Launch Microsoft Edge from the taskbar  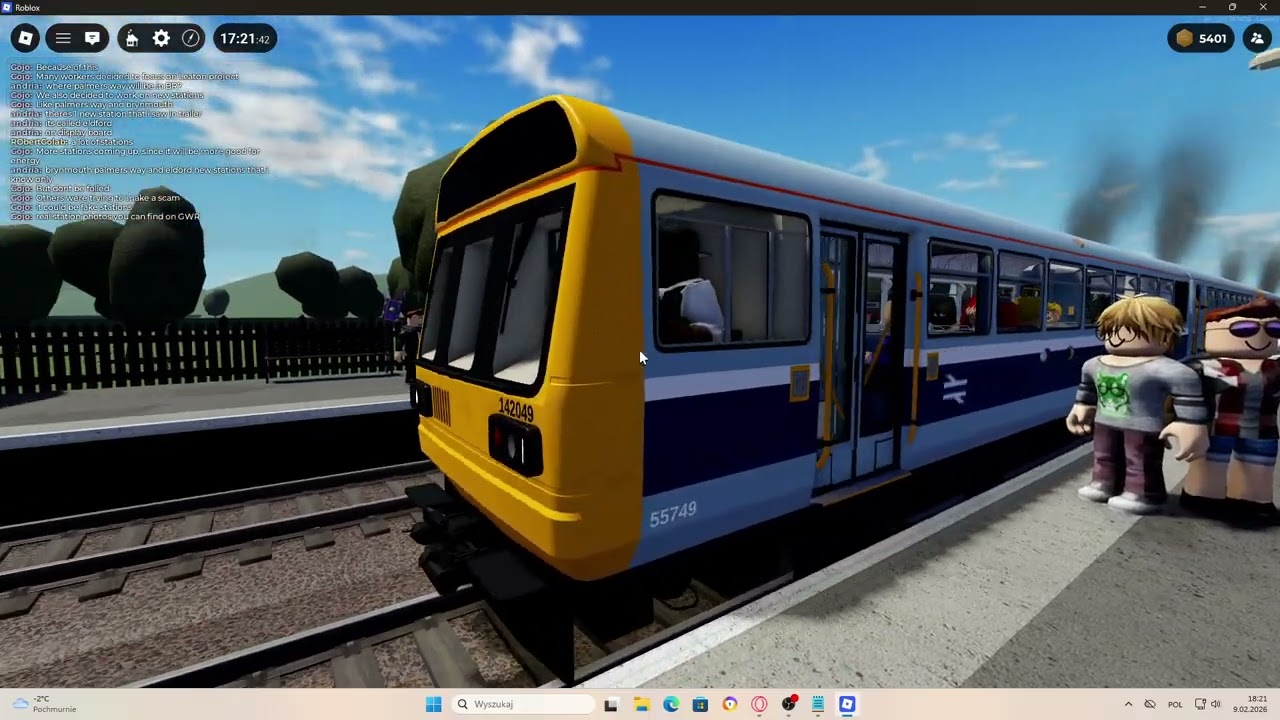click(670, 704)
